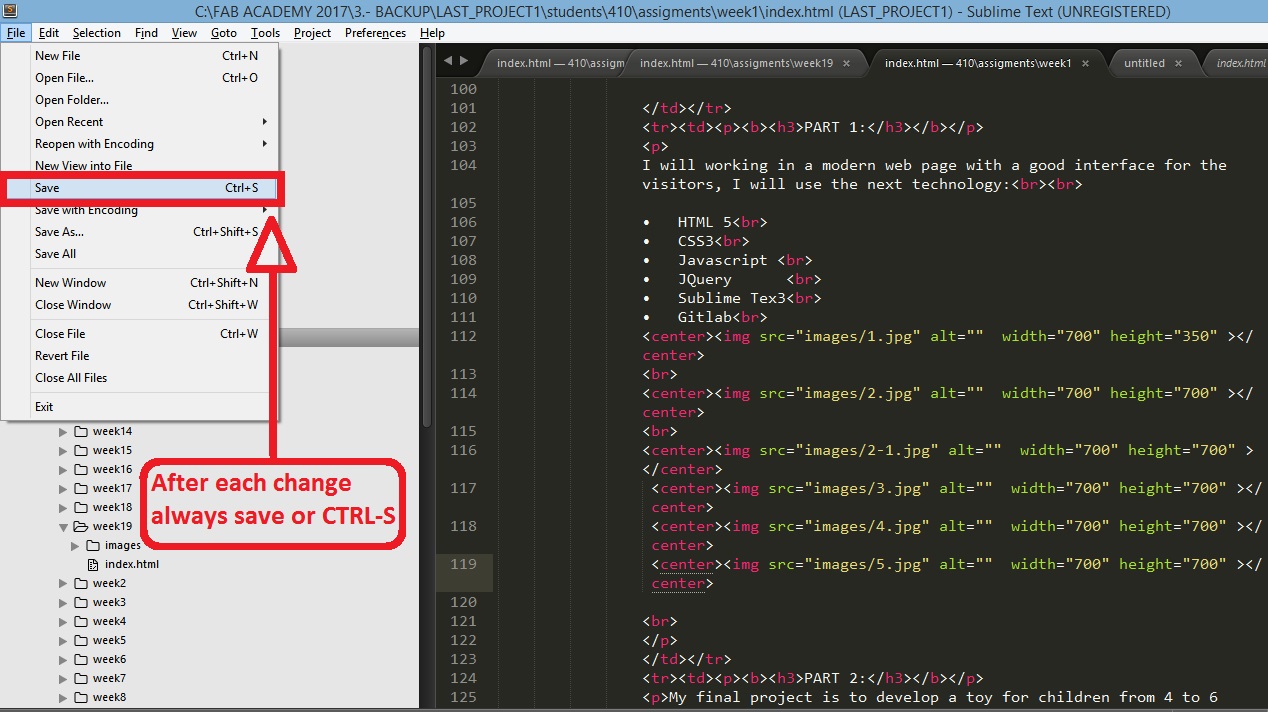Switch to the untitled tab
Image resolution: width=1268 pixels, height=712 pixels.
pyautogui.click(x=1152, y=63)
